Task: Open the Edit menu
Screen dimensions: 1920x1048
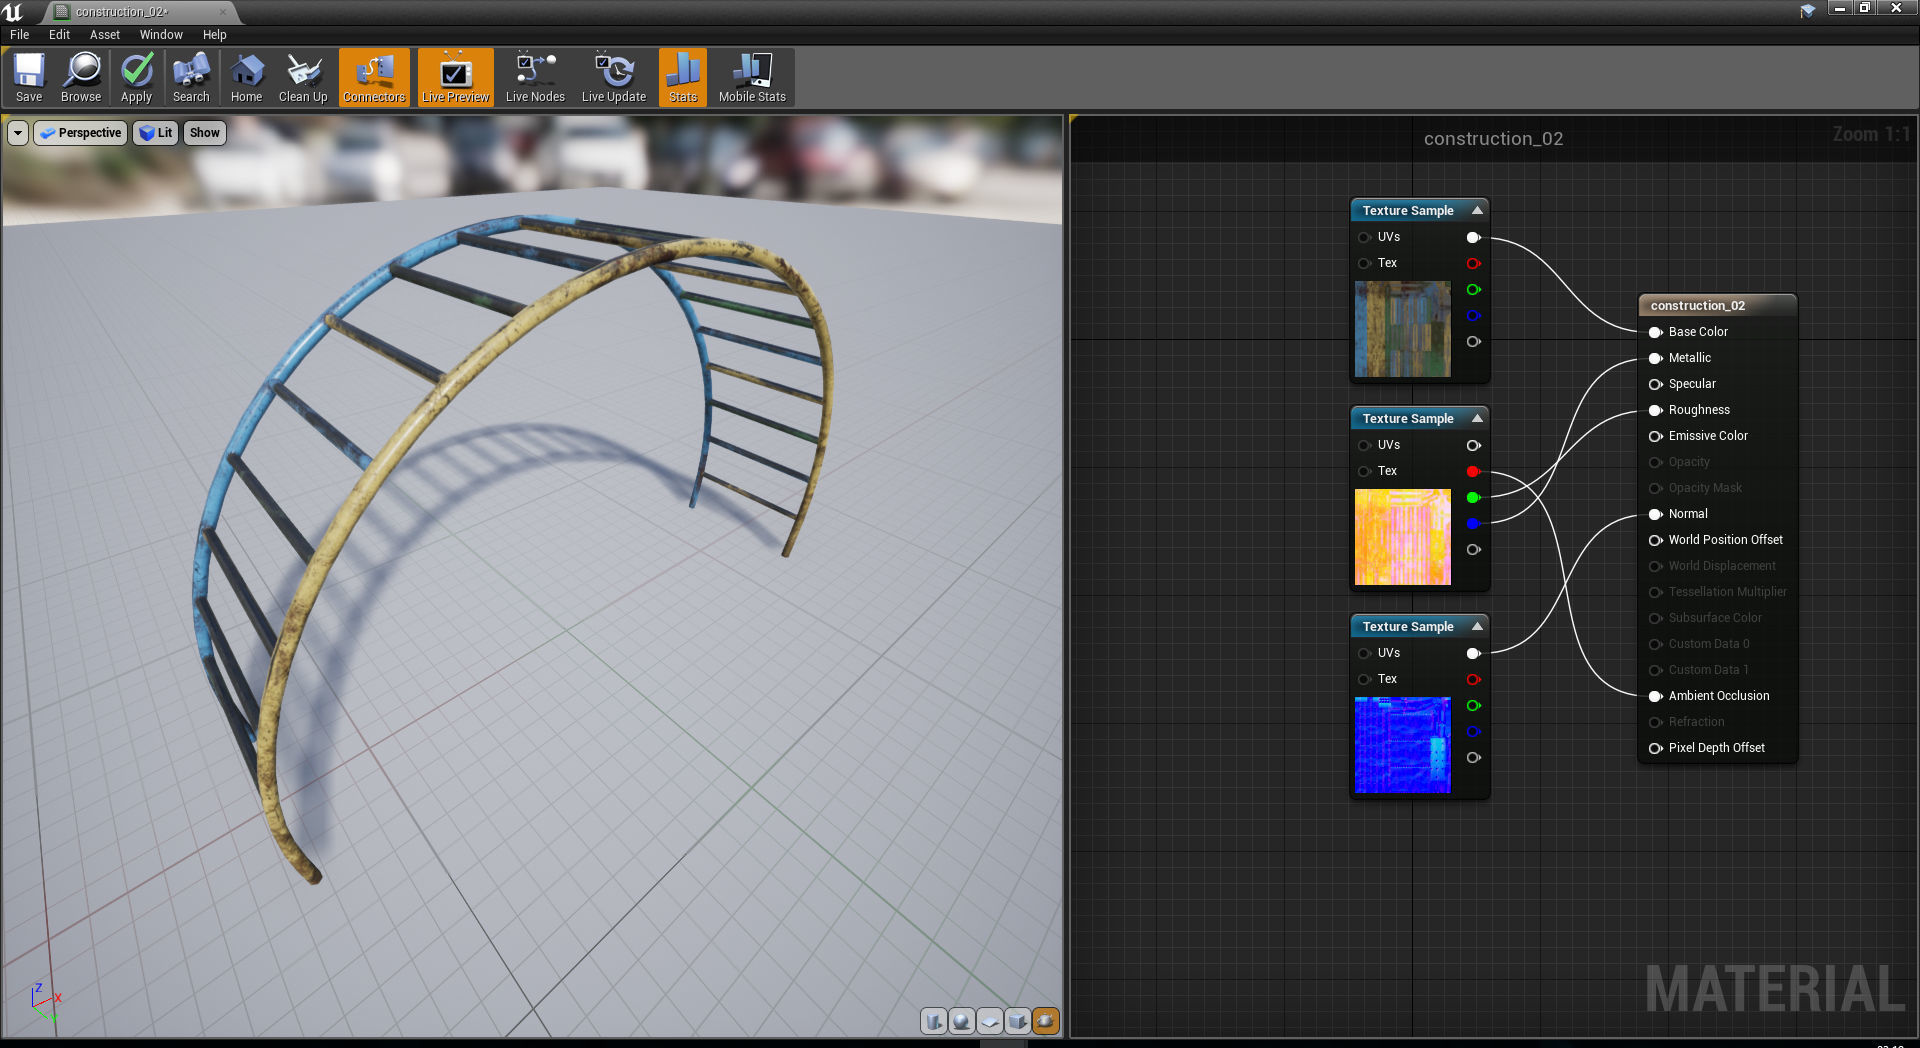Action: tap(60, 34)
